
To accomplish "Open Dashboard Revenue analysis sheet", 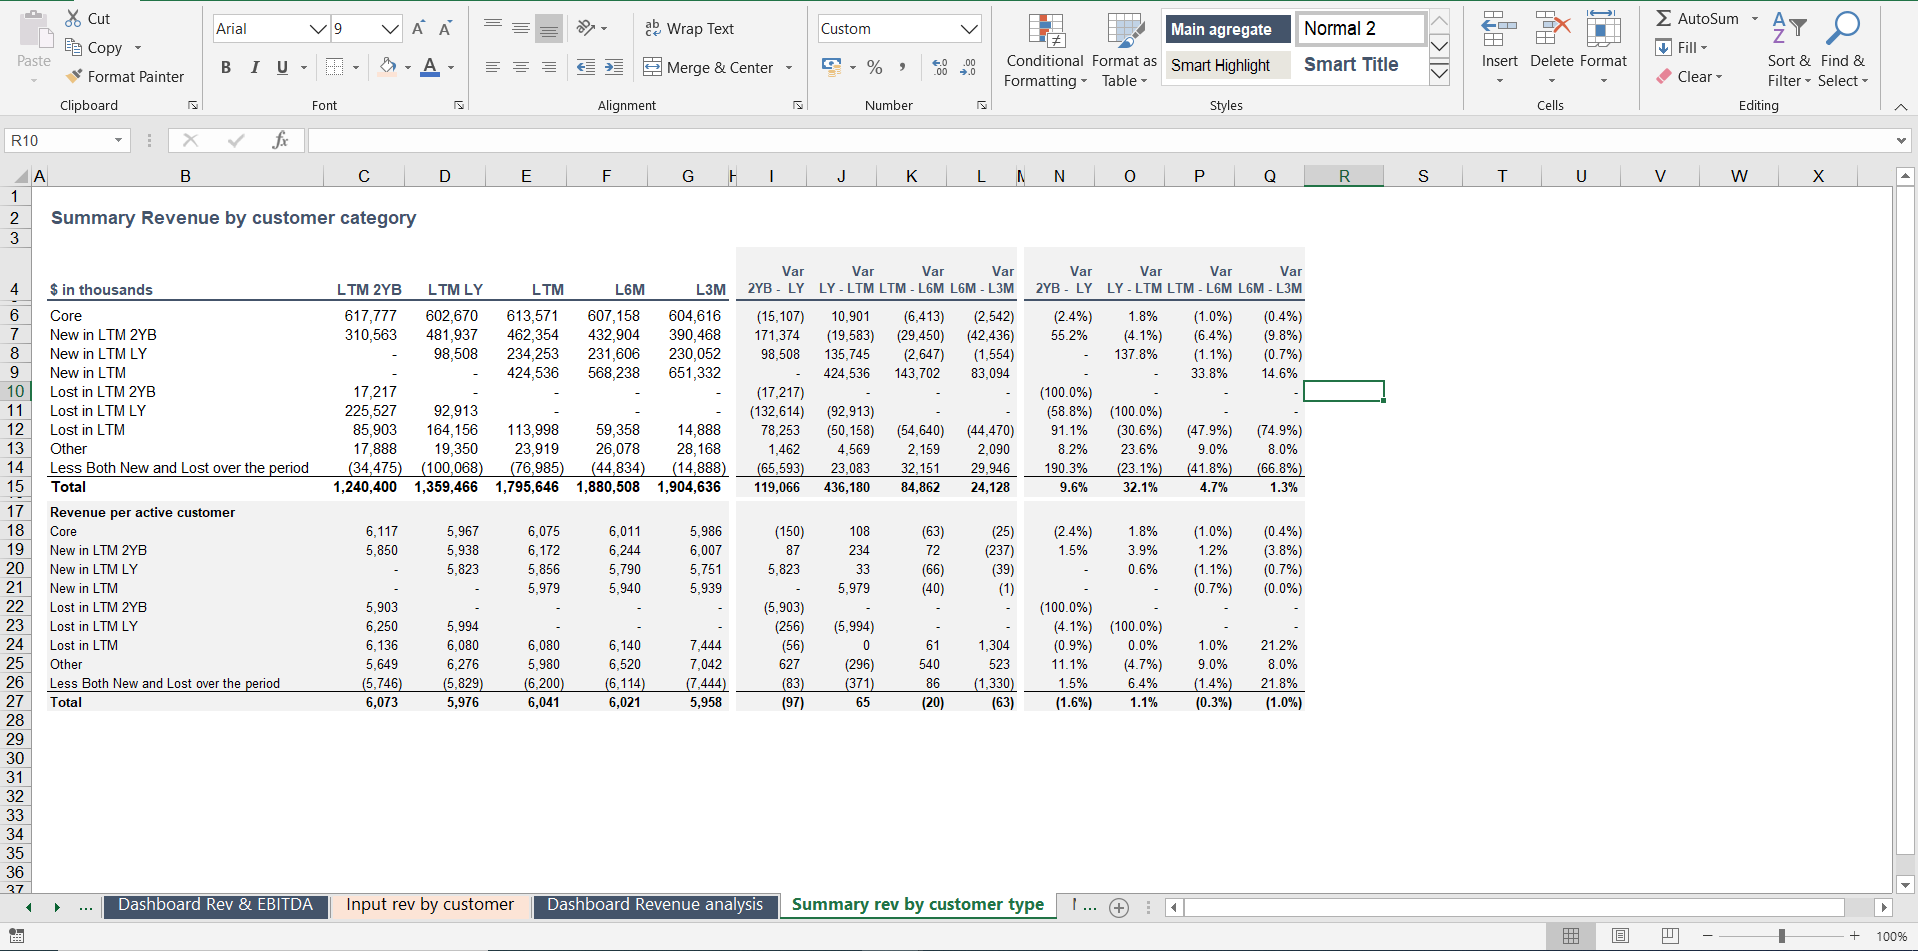I will pyautogui.click(x=655, y=905).
